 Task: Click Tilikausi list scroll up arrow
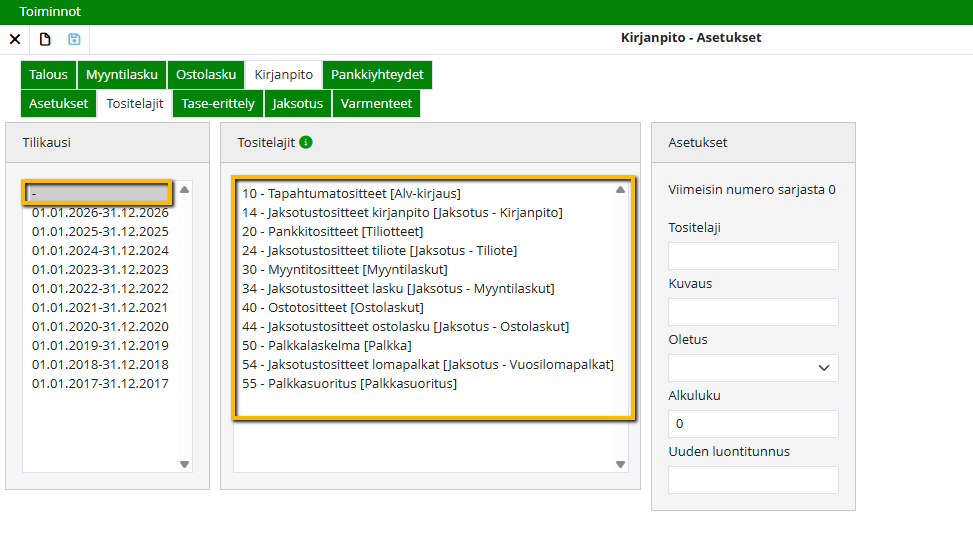(184, 189)
